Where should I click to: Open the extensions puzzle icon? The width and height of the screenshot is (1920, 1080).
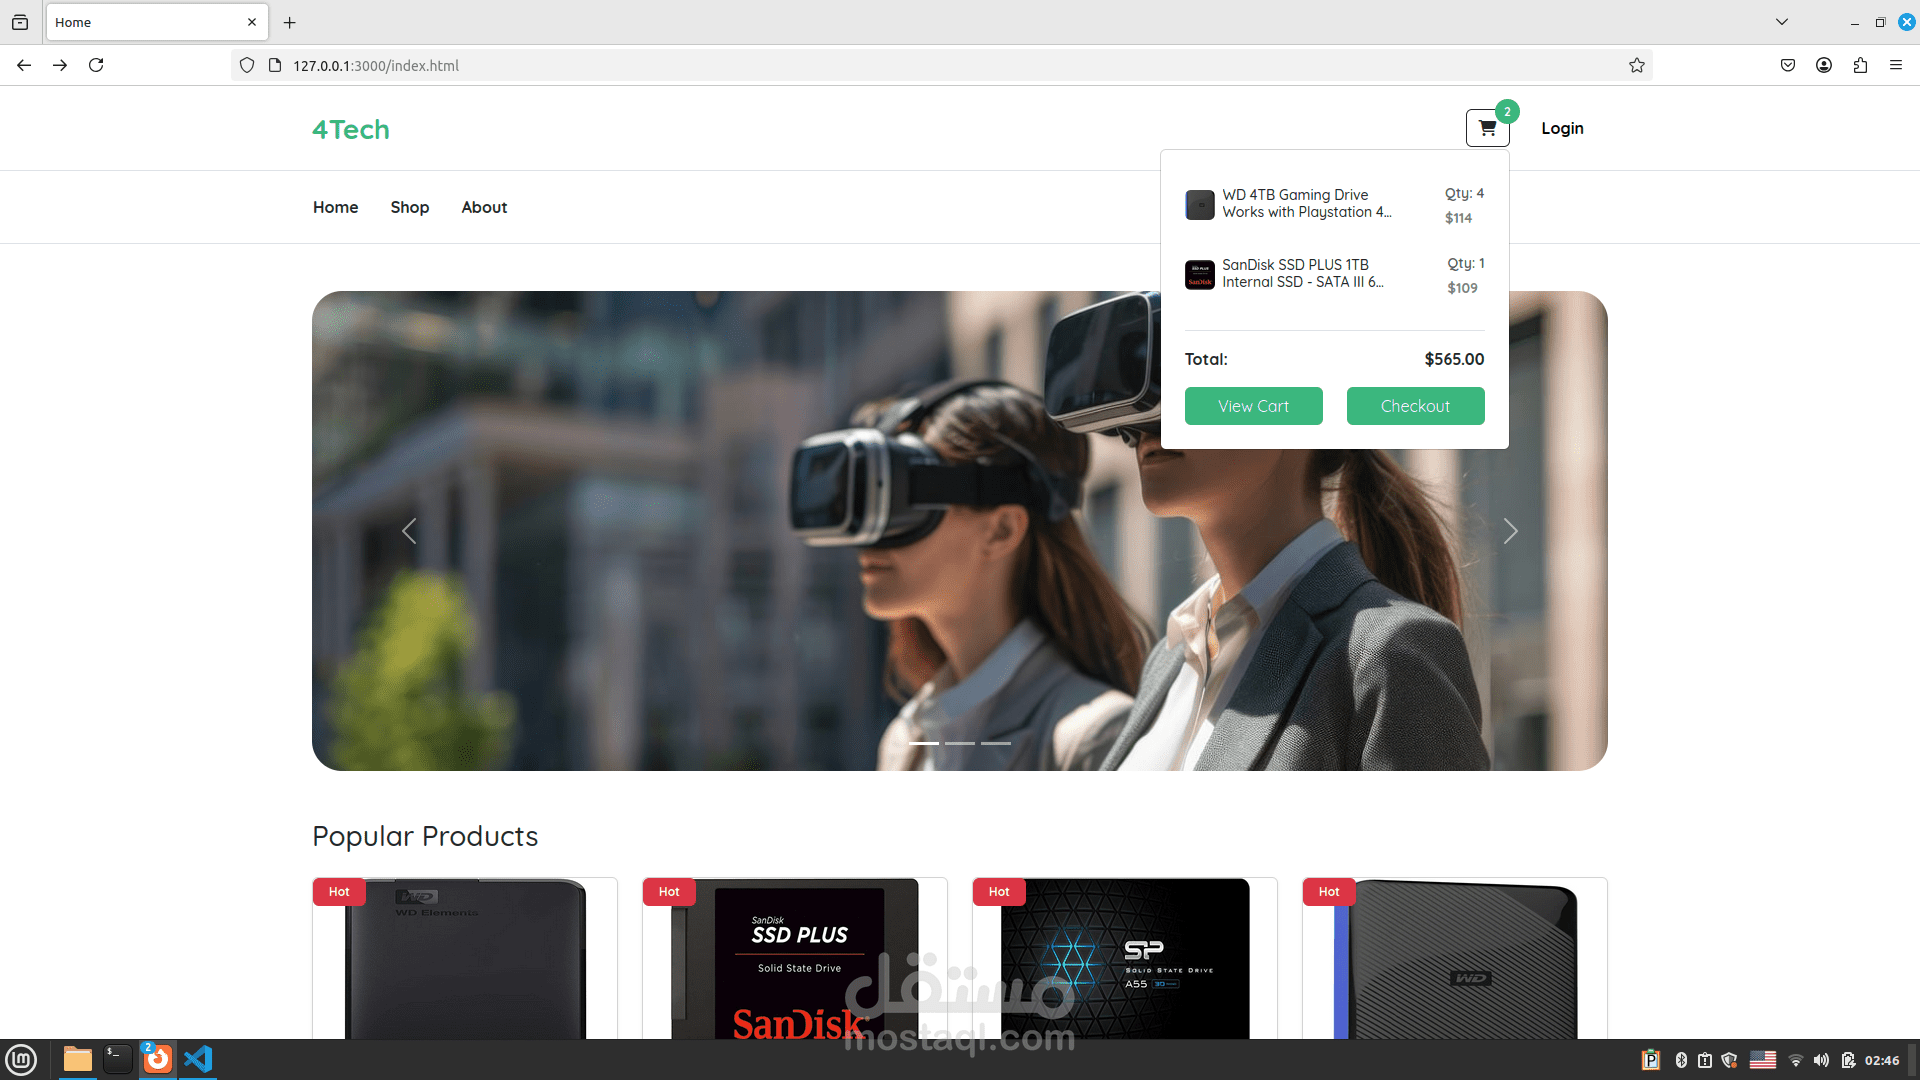coord(1860,65)
